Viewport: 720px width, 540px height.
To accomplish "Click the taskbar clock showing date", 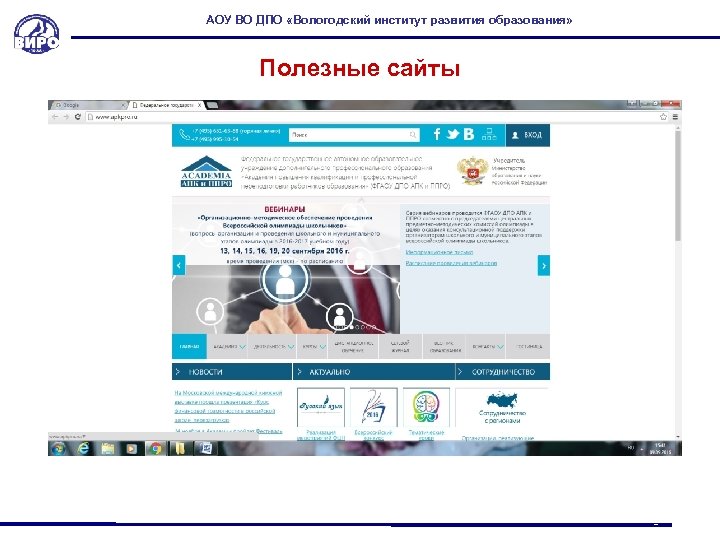I will point(660,449).
